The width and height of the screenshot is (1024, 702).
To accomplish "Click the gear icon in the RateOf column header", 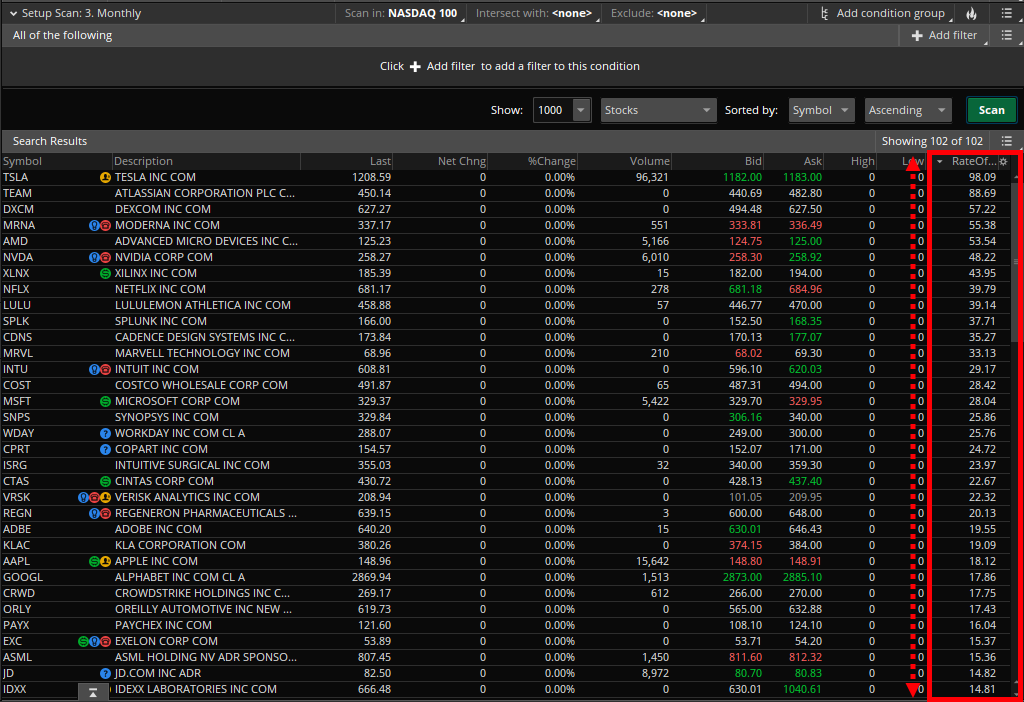I will pyautogui.click(x=1003, y=162).
